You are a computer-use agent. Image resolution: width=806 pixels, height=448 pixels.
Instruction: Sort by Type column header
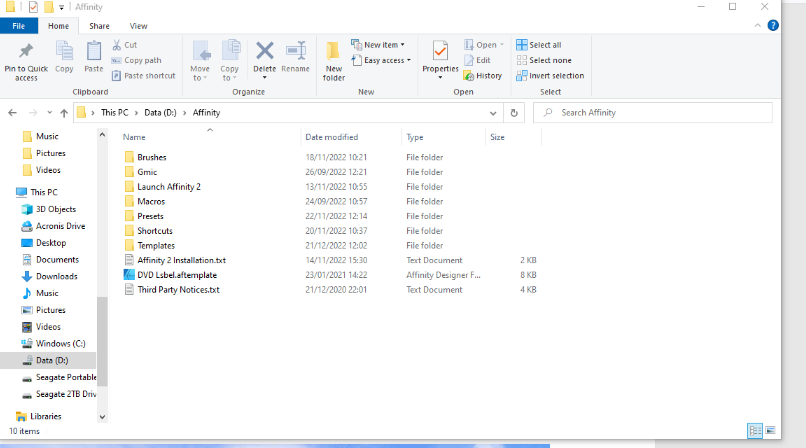[x=415, y=137]
